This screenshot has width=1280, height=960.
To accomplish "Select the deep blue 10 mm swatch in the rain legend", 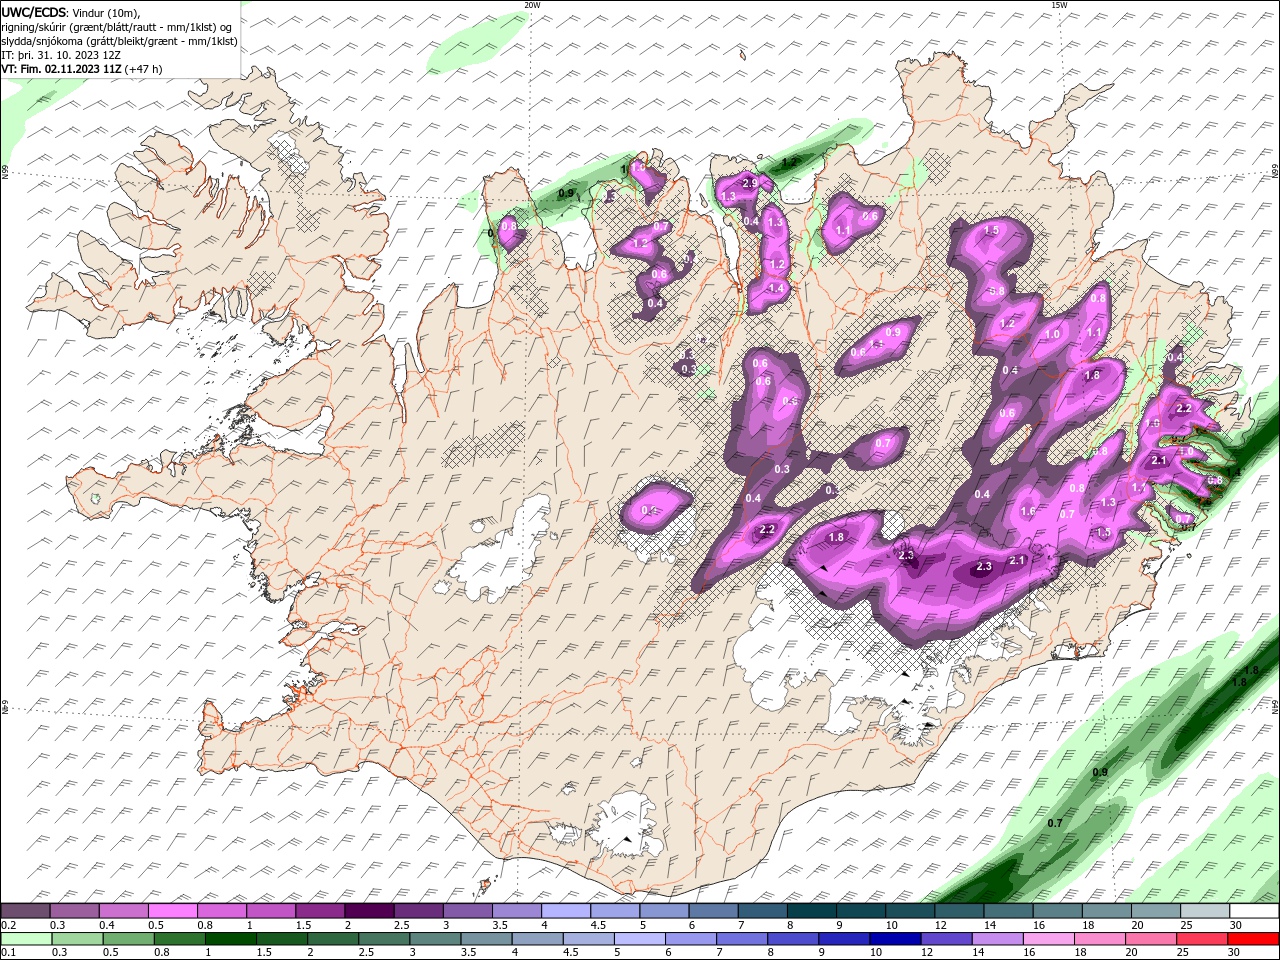I will [x=897, y=939].
